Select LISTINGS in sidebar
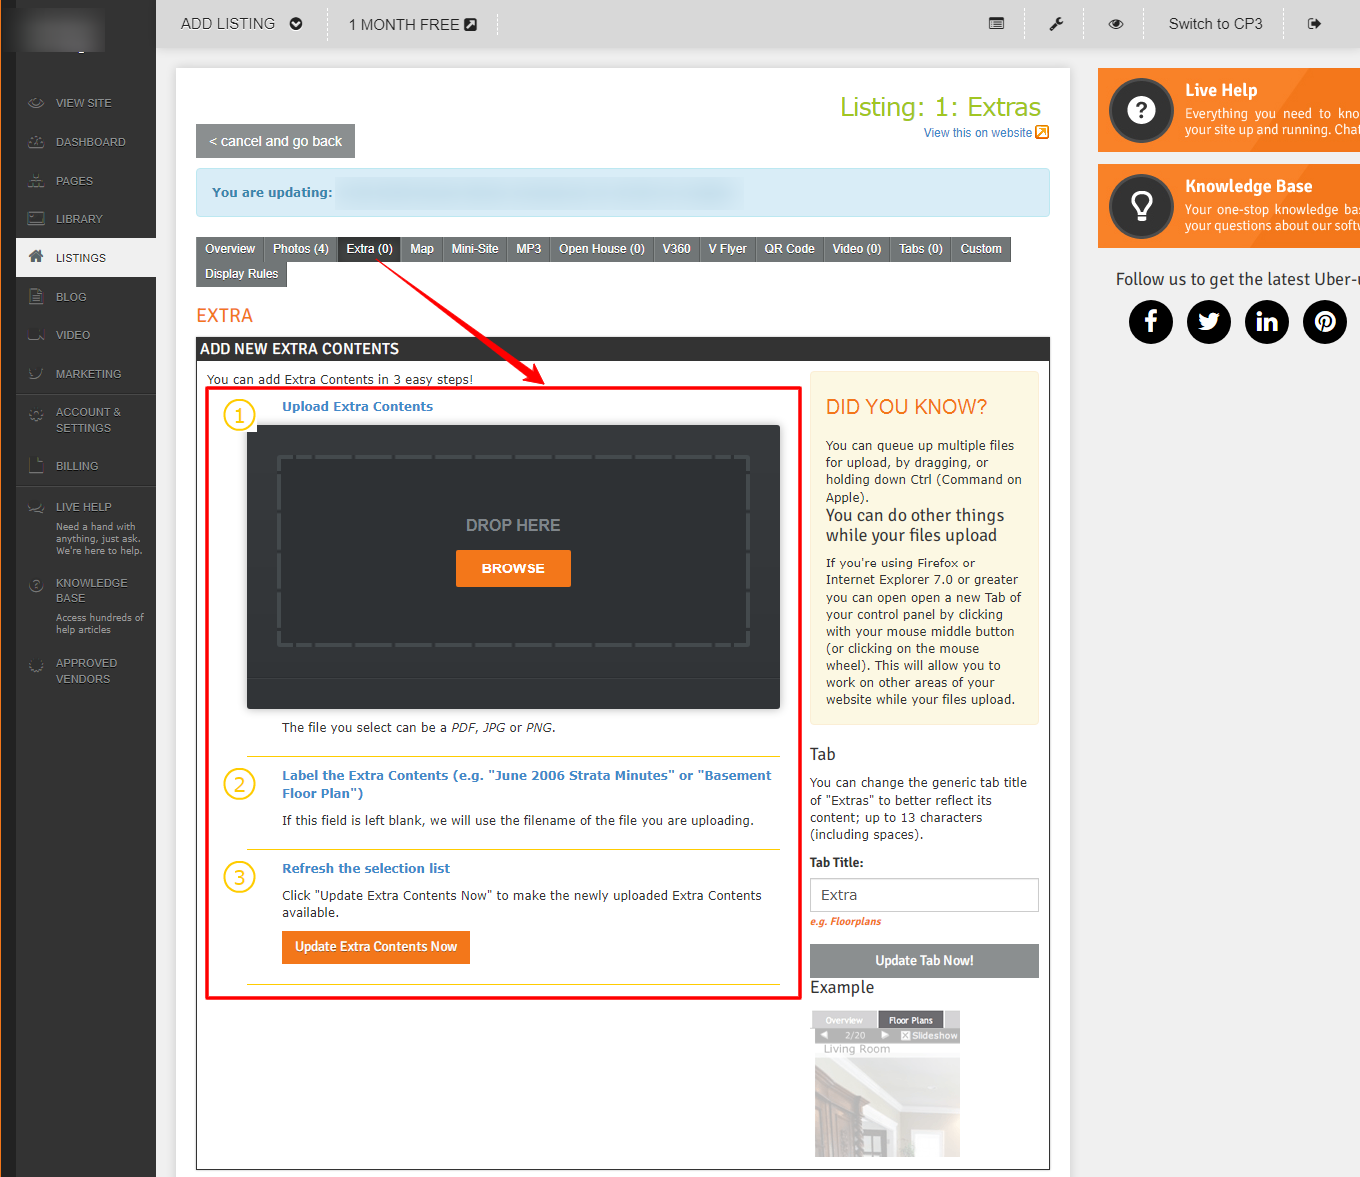 pos(86,258)
